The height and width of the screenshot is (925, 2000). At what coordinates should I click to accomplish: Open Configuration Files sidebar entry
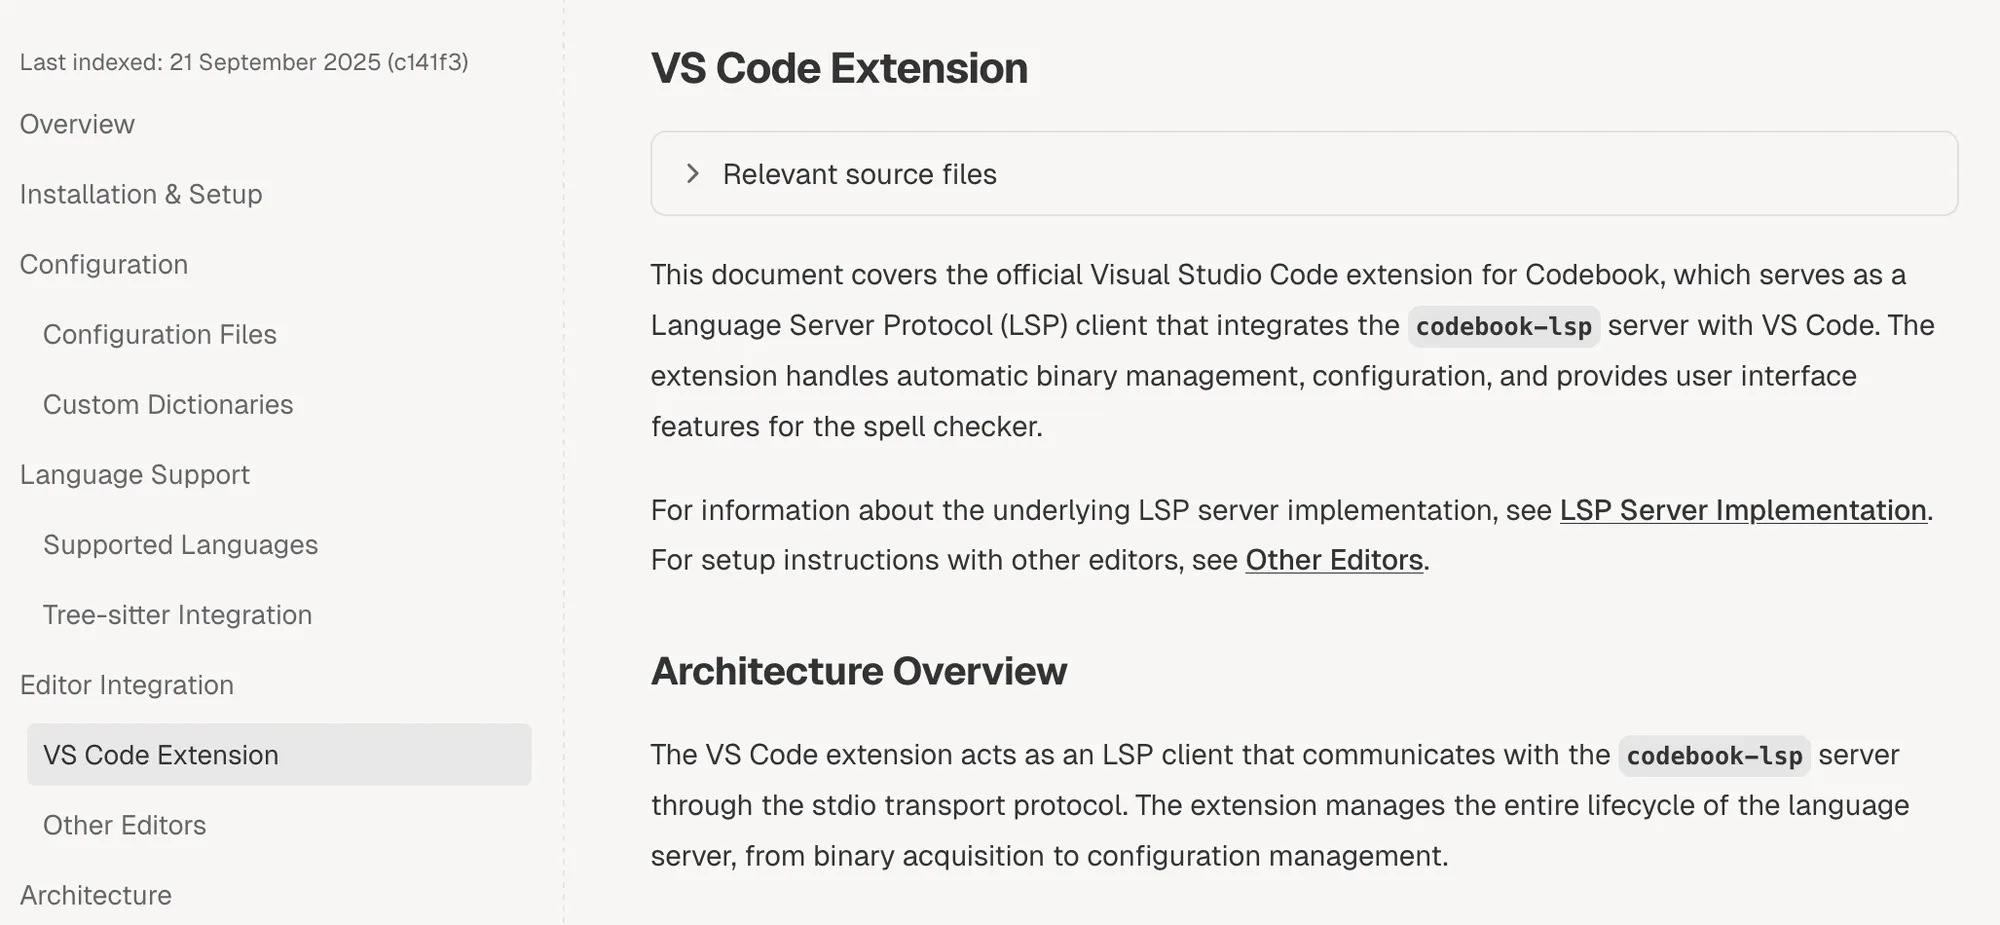tap(160, 334)
